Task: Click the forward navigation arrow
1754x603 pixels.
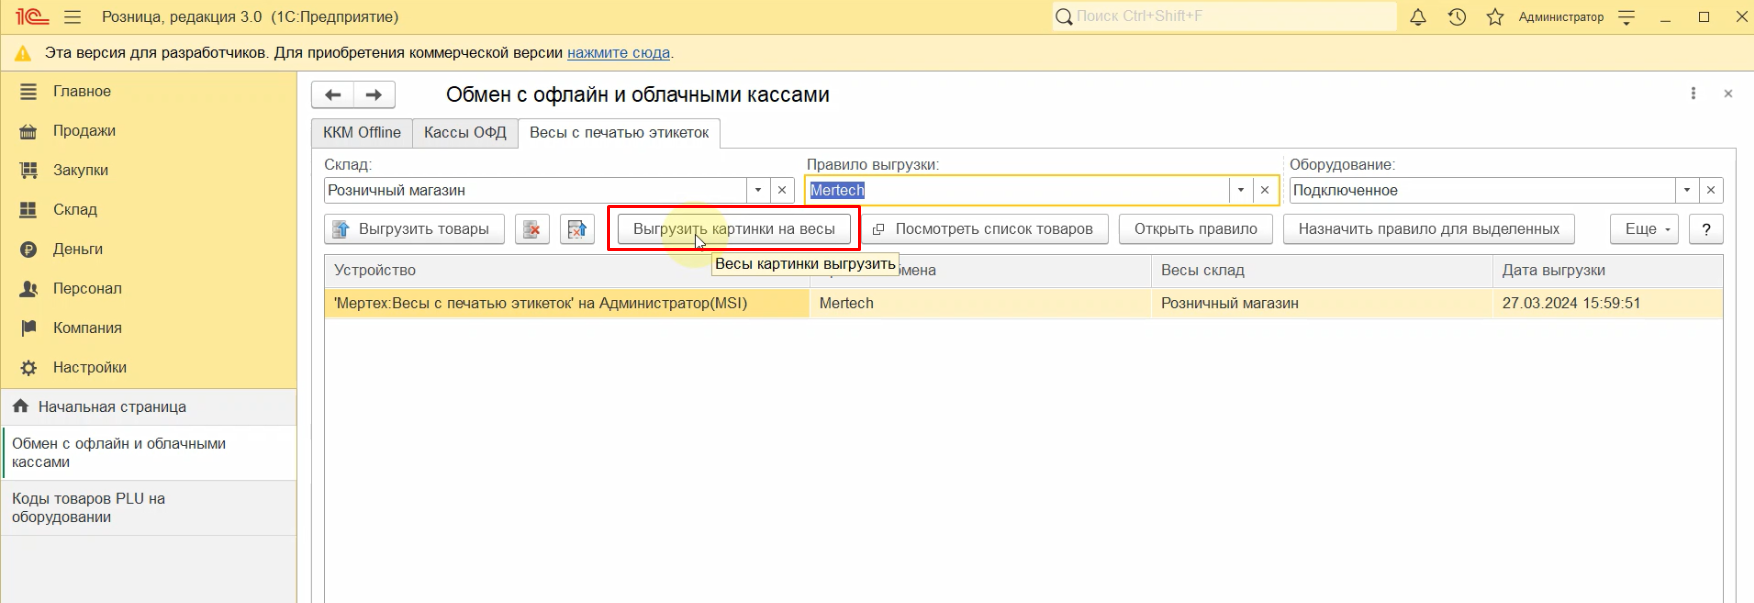Action: (374, 95)
